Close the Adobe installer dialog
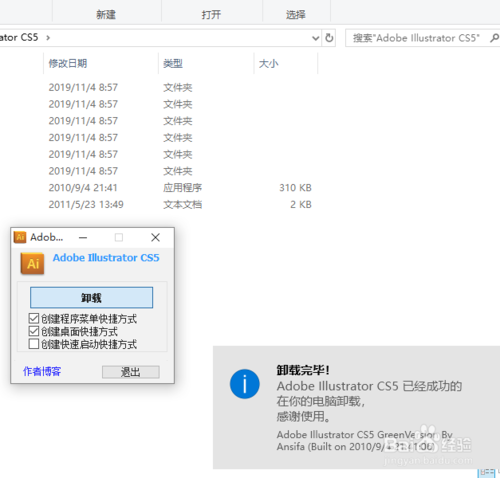Viewport: 500px width, 478px height. point(155,237)
